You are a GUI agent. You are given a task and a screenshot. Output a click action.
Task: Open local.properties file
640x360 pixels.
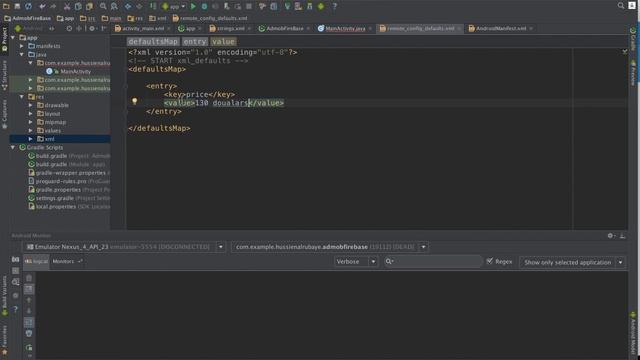pos(56,207)
